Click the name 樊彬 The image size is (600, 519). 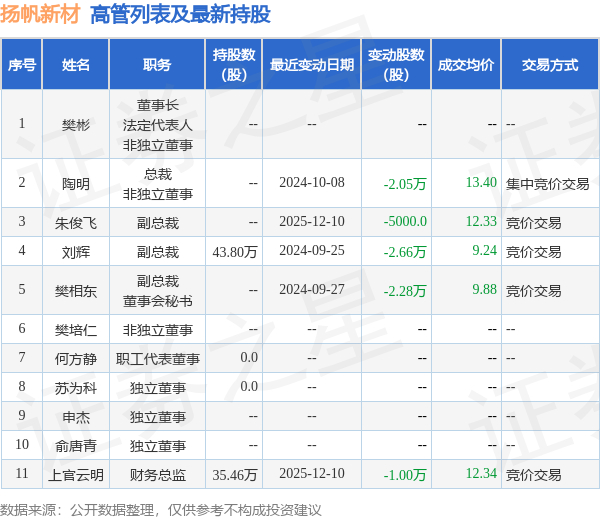tap(76, 125)
